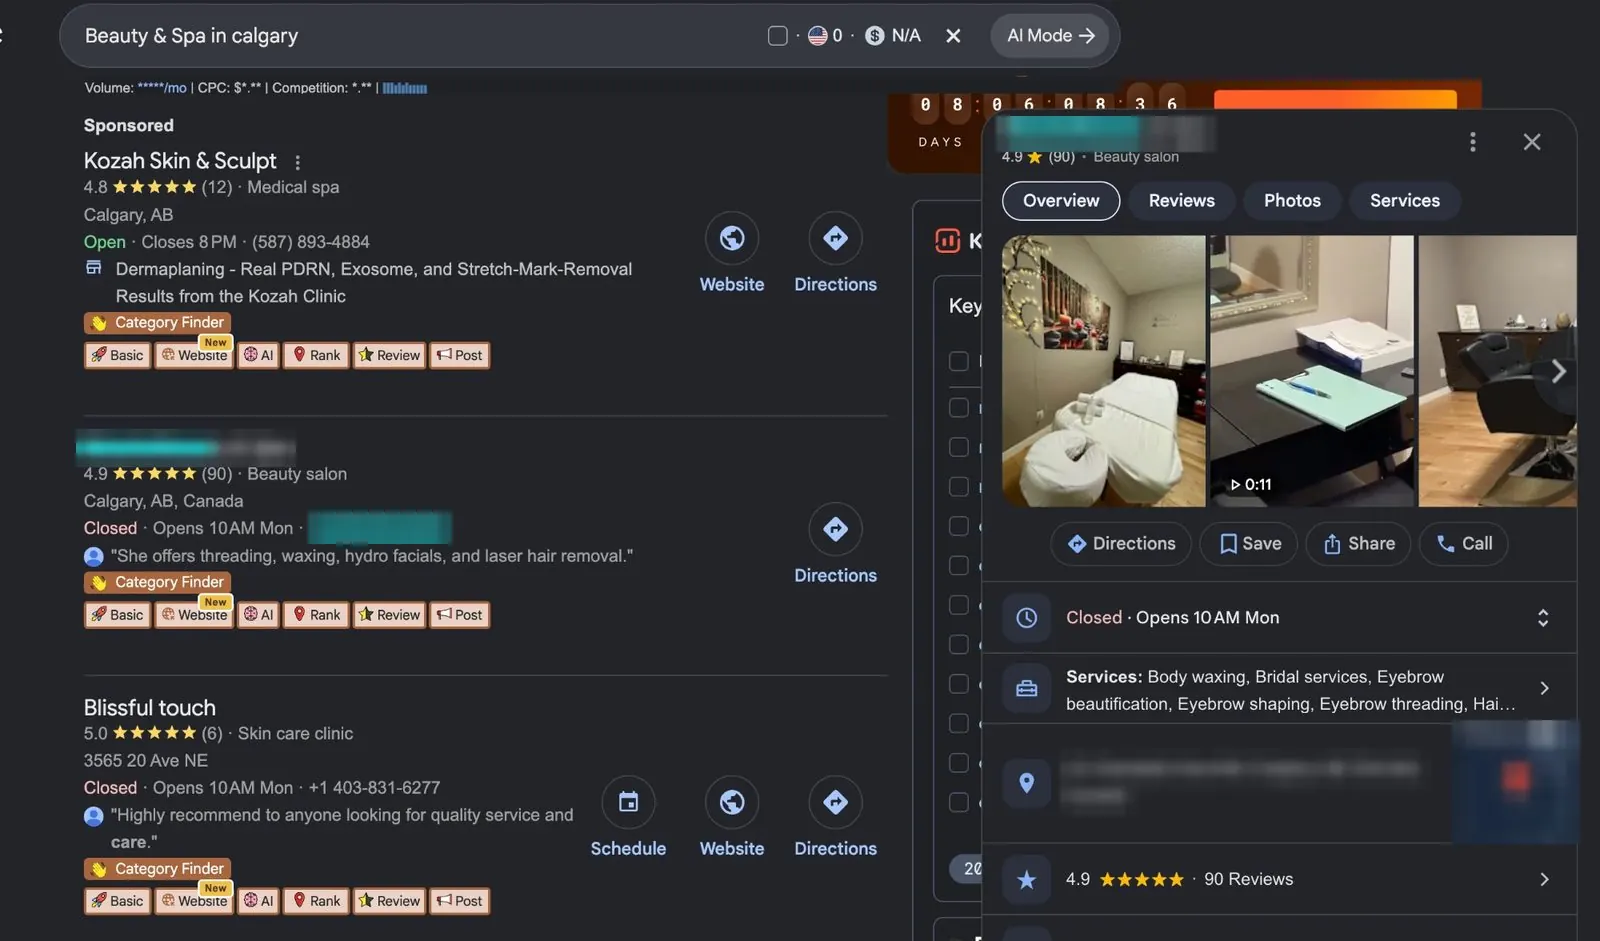Click Rank tool under Blissful touch
Image resolution: width=1600 pixels, height=941 pixels.
coord(316,901)
